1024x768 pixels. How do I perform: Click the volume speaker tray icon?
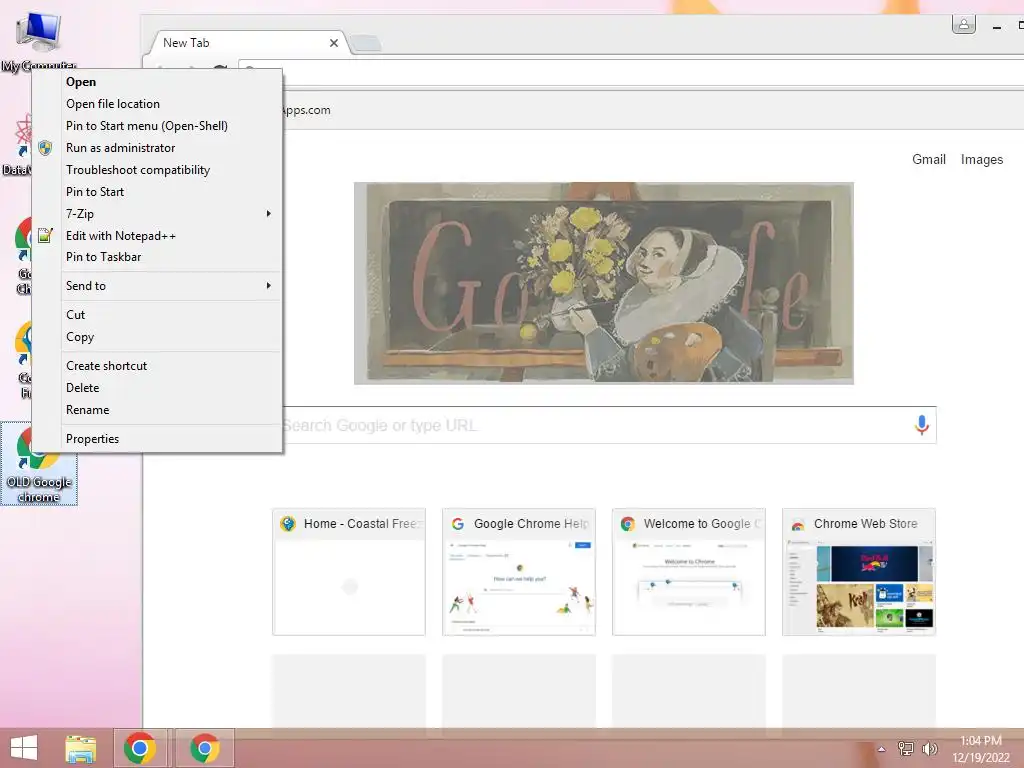pos(929,748)
